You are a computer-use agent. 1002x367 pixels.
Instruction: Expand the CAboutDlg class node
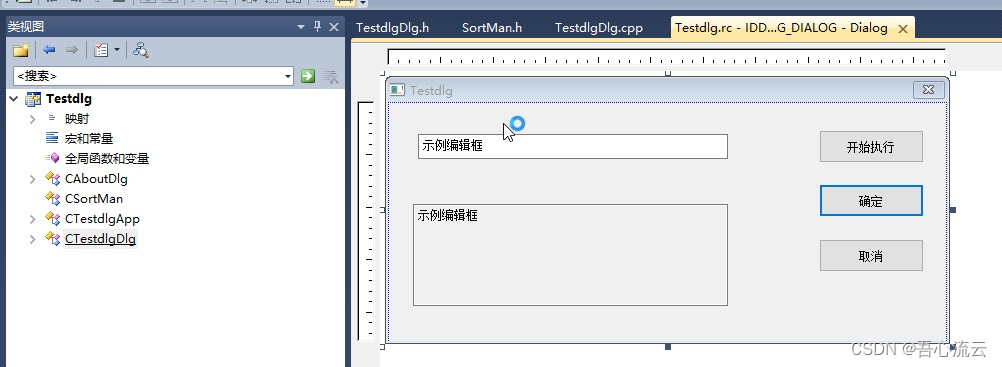[33, 179]
